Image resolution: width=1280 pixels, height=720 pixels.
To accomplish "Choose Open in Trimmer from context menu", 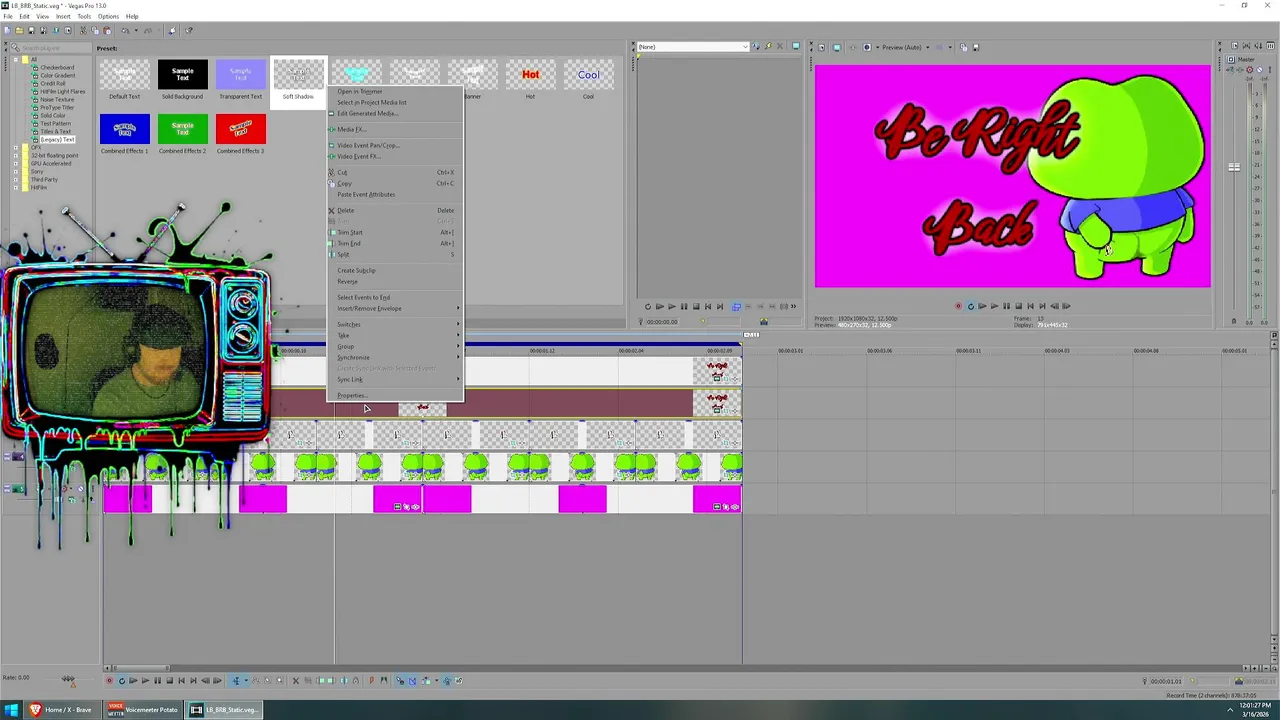I will pyautogui.click(x=395, y=92).
